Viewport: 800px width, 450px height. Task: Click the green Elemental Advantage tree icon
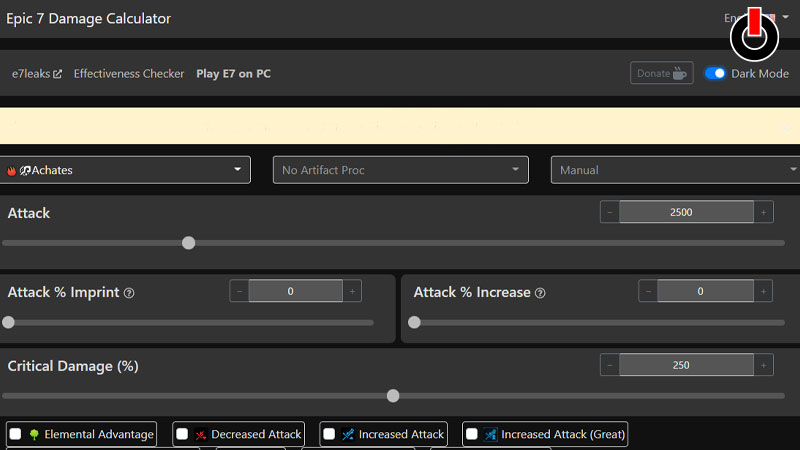[34, 435]
